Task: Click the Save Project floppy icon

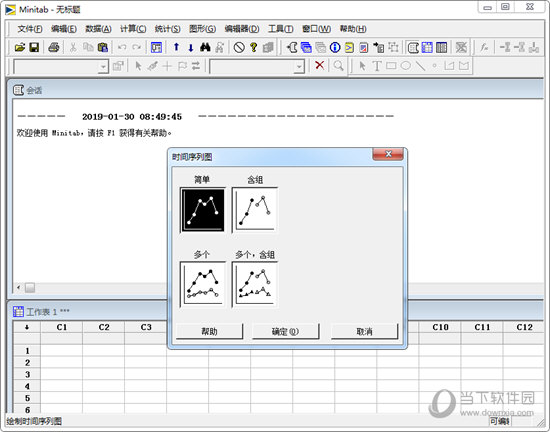Action: coord(34,47)
